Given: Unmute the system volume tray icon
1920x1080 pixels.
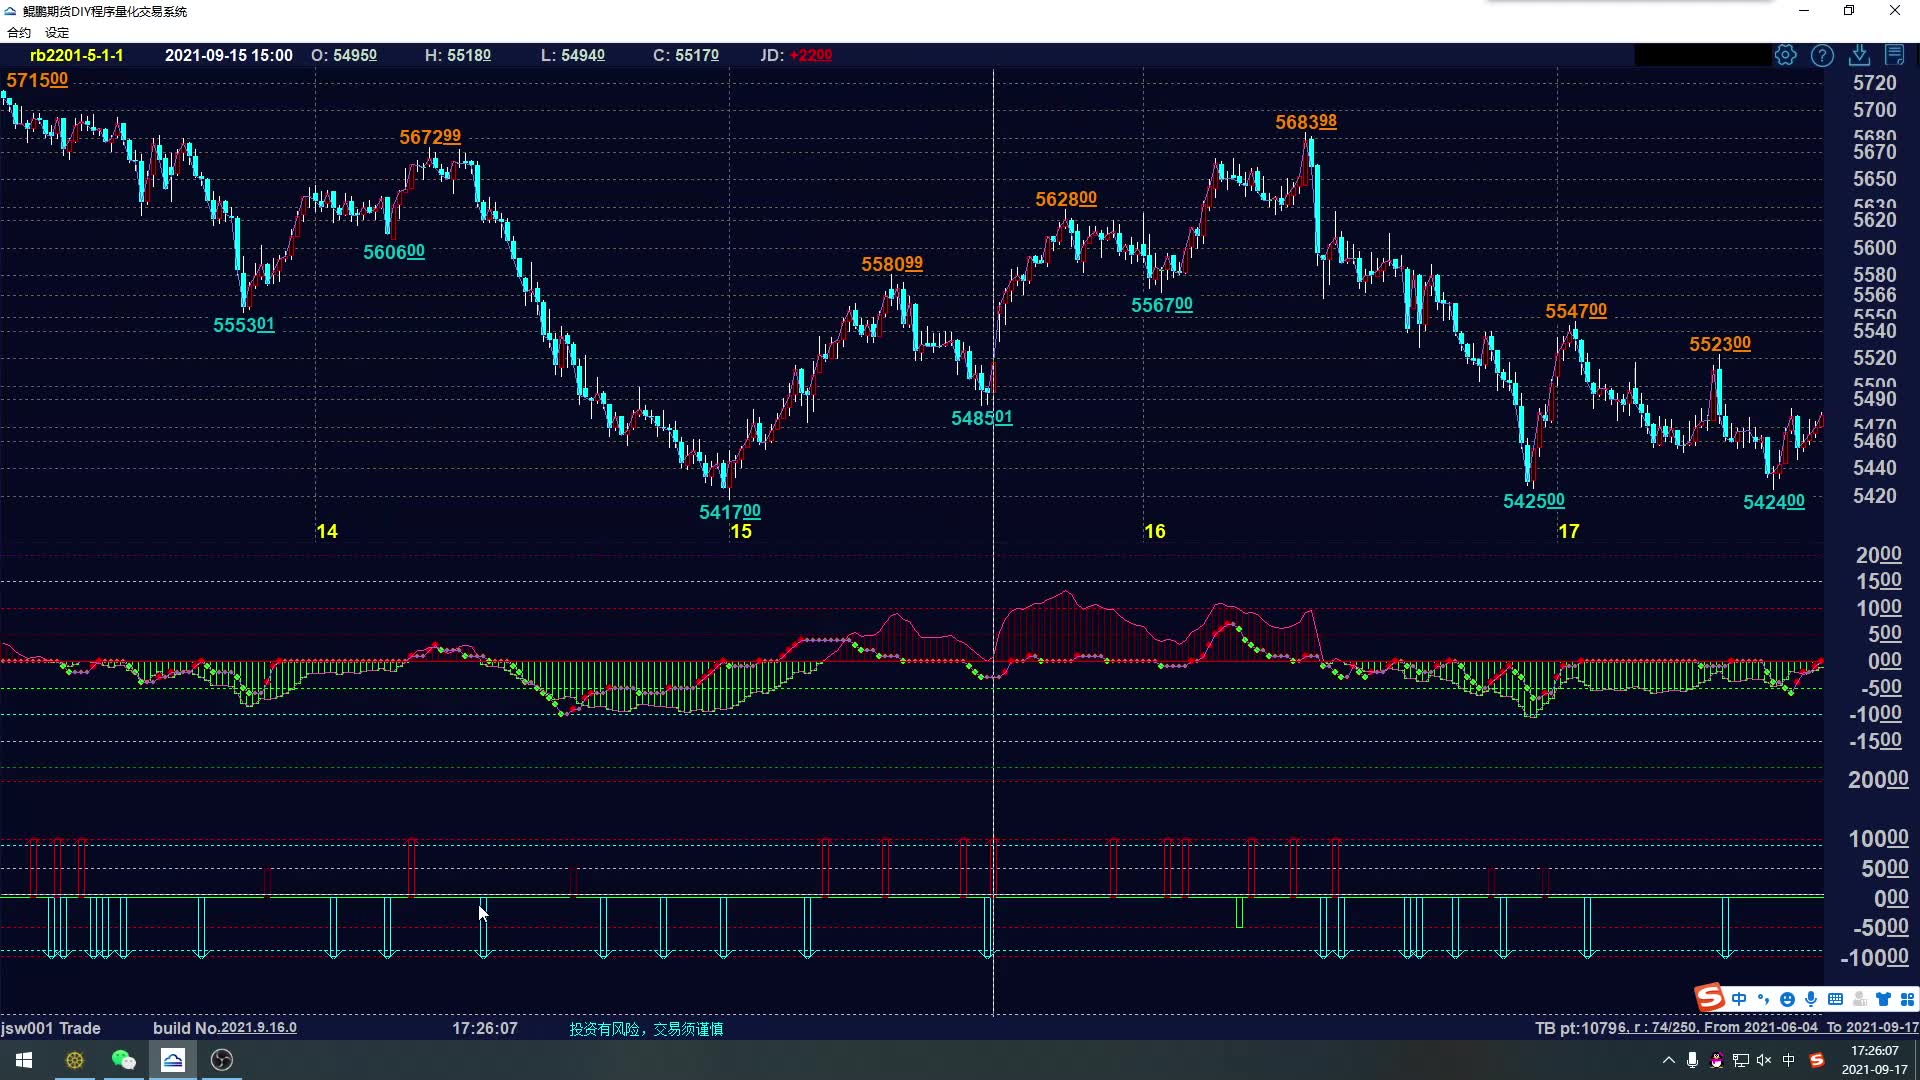Looking at the screenshot, I should 1764,1060.
